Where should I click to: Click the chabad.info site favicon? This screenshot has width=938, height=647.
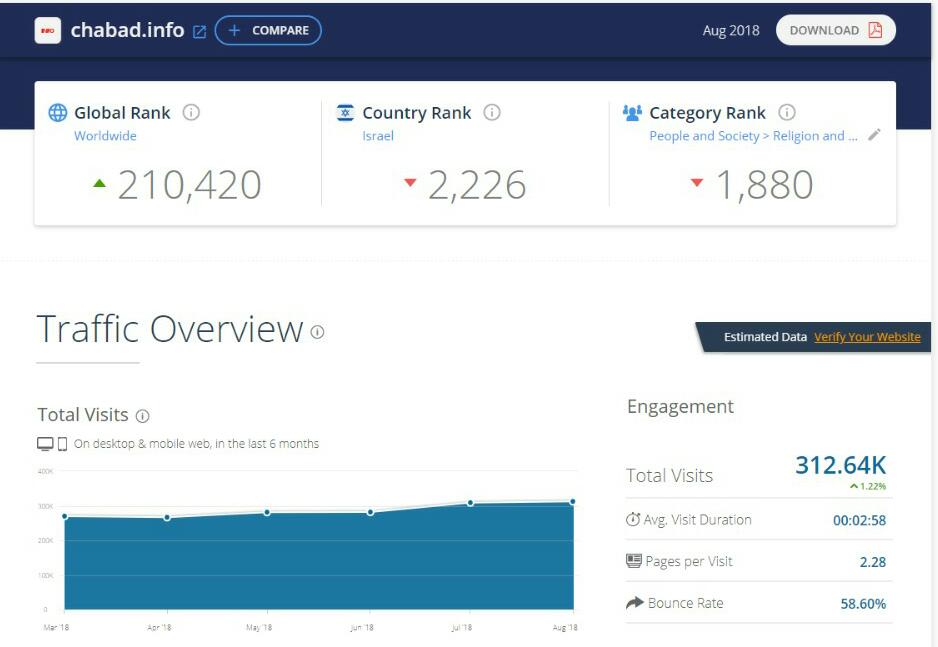[x=47, y=31]
